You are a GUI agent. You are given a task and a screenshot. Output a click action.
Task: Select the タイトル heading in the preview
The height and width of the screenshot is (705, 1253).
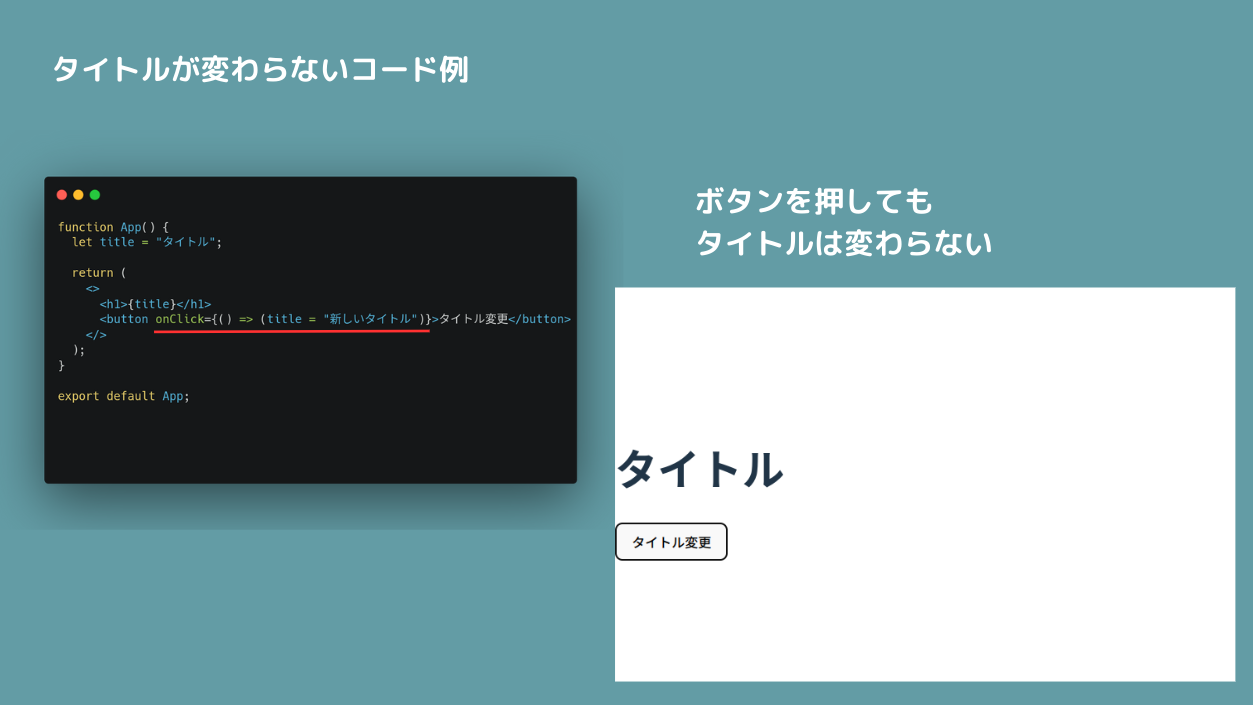tap(699, 469)
